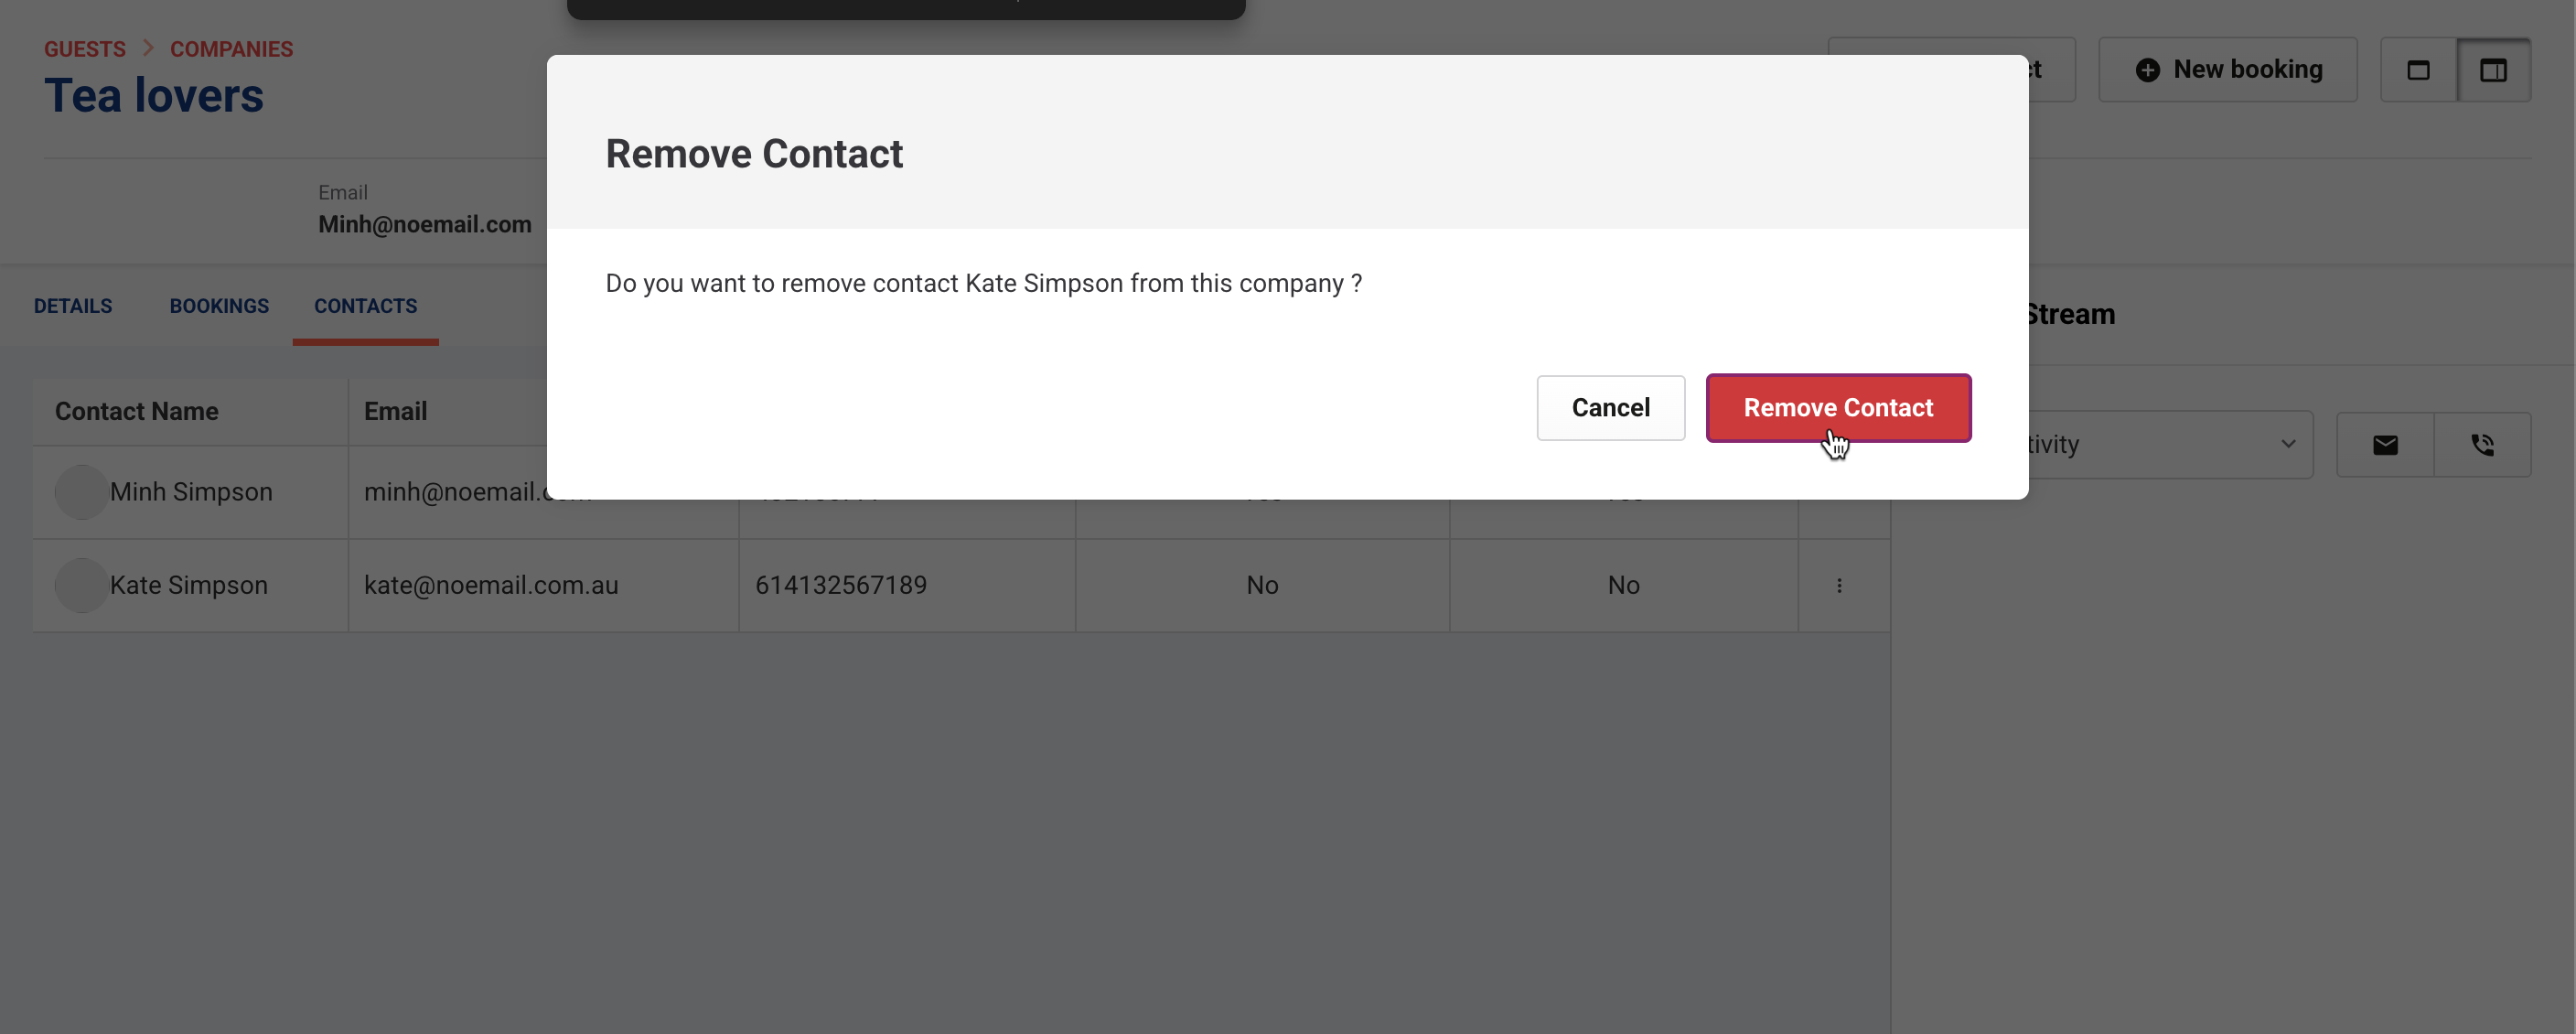Open the DETAILS tab
Image resolution: width=2576 pixels, height=1034 pixels.
(x=73, y=306)
